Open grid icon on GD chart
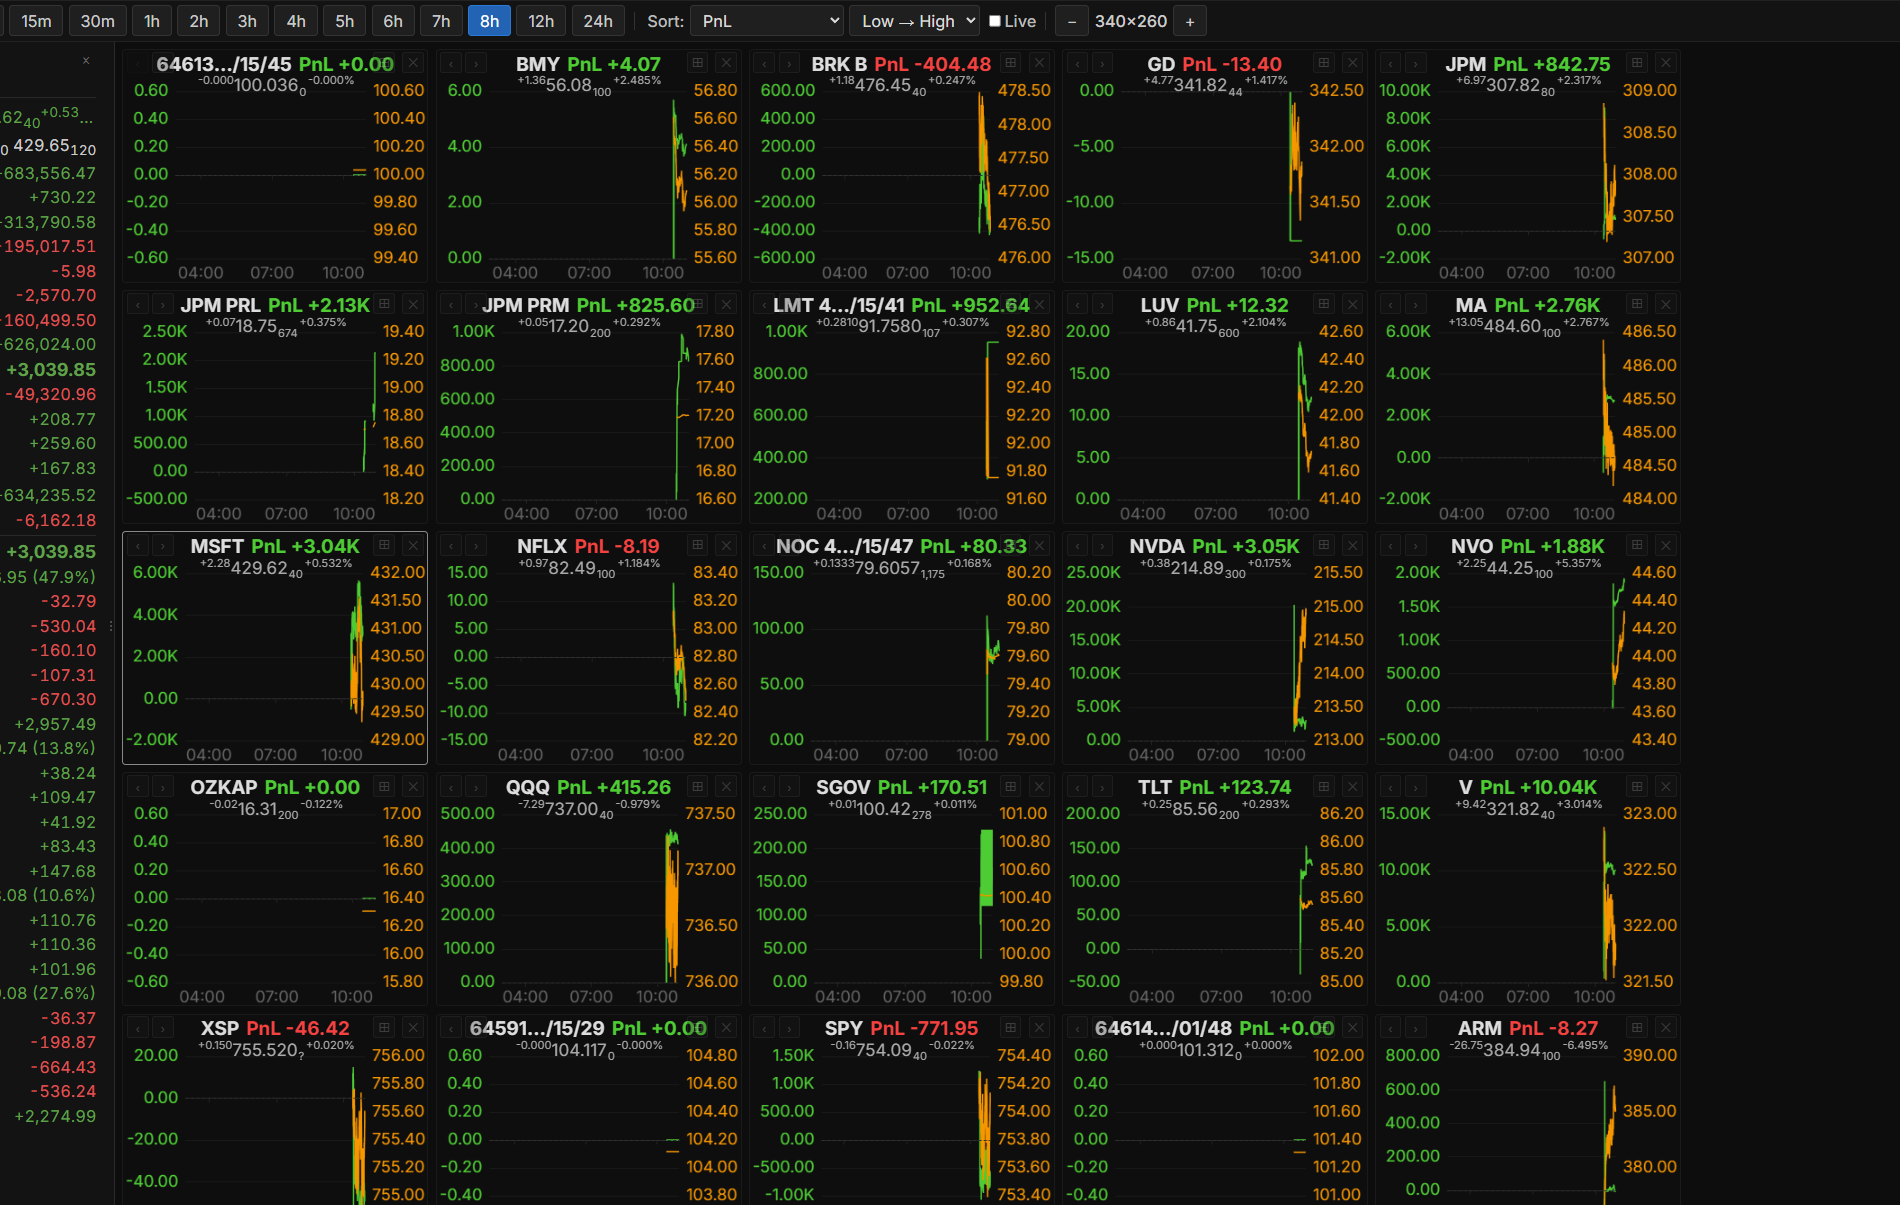 pyautogui.click(x=1324, y=63)
